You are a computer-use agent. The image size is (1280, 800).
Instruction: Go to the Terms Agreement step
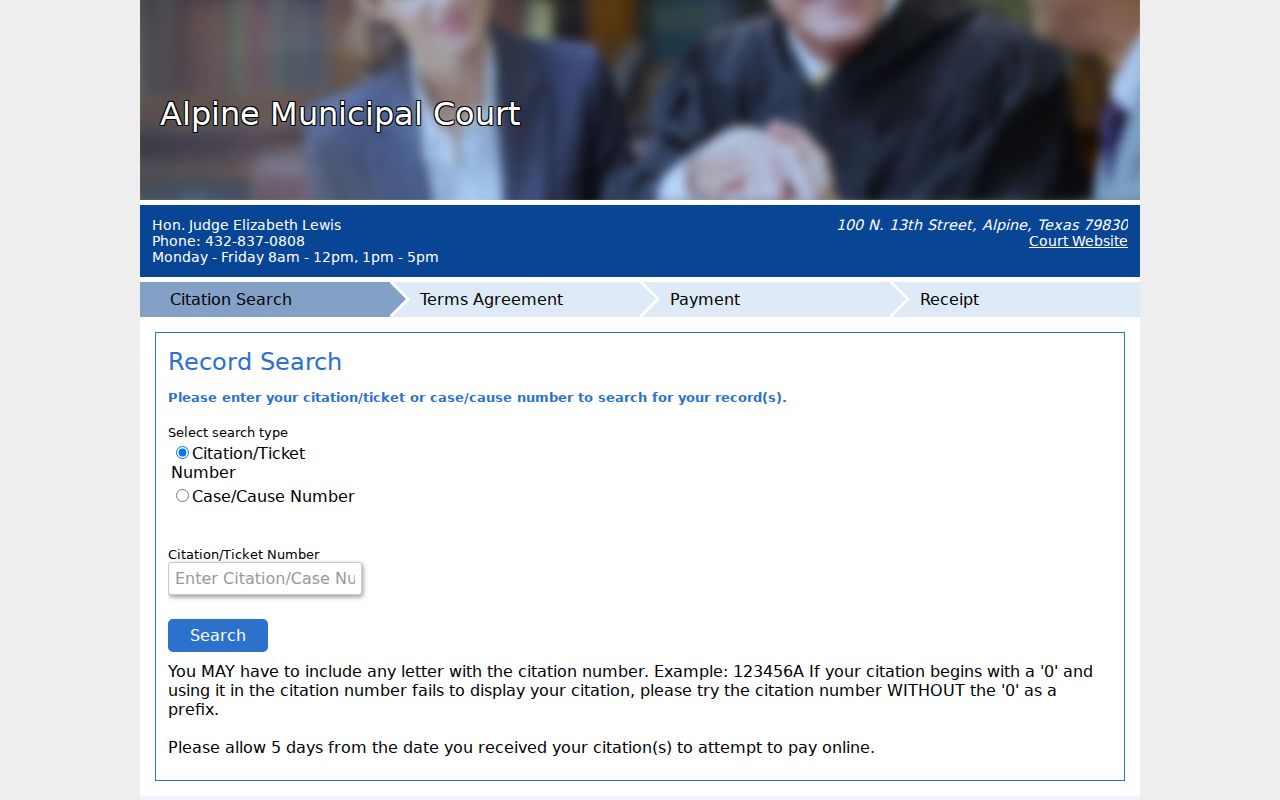[x=515, y=300]
